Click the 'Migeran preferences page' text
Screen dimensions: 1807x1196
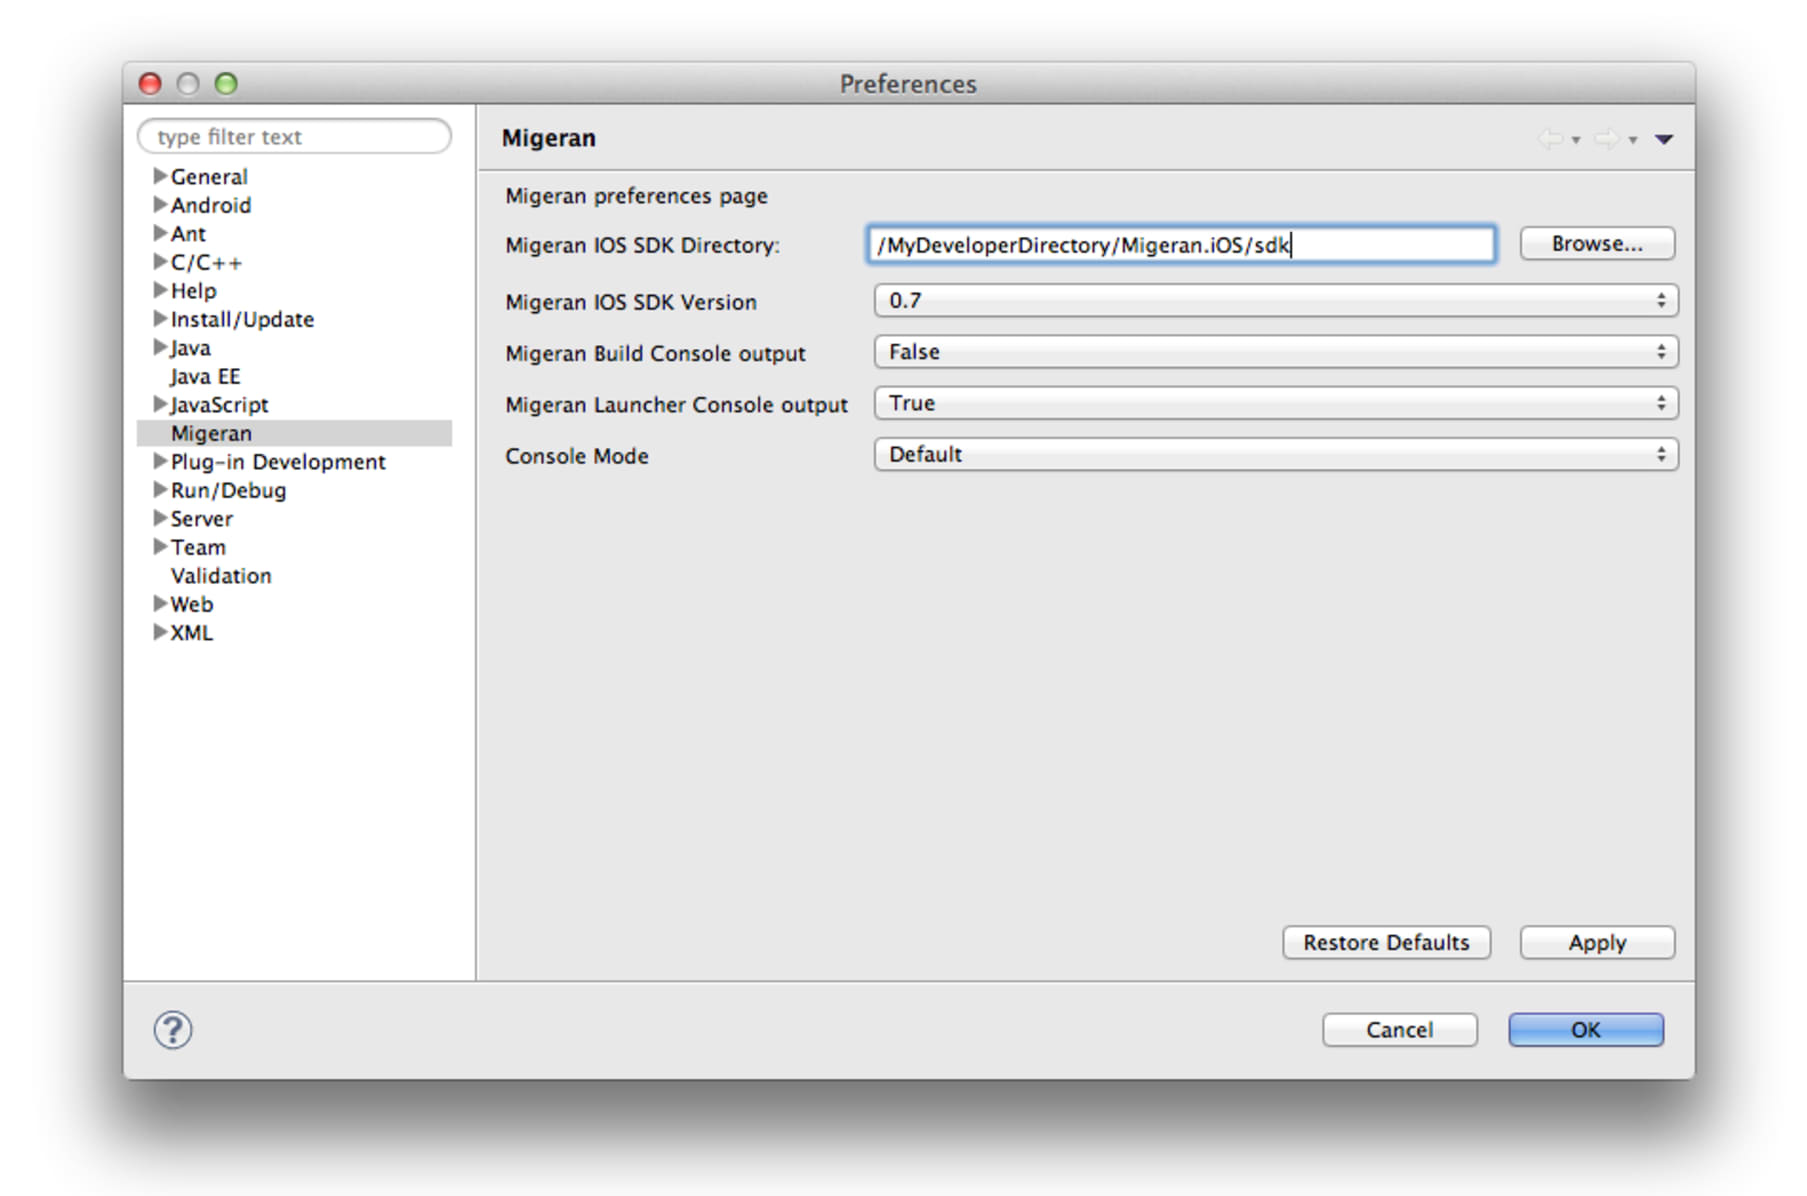click(x=636, y=196)
